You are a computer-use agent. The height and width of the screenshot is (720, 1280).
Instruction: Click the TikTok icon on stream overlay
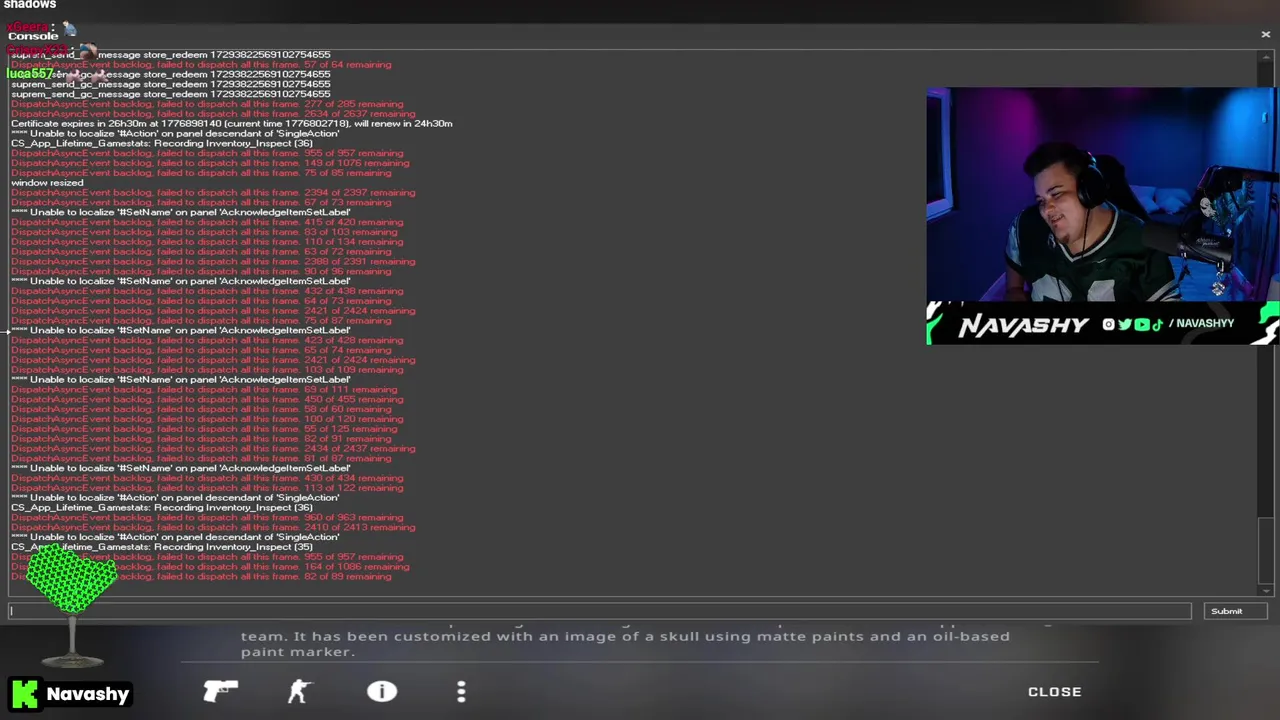pyautogui.click(x=1156, y=324)
